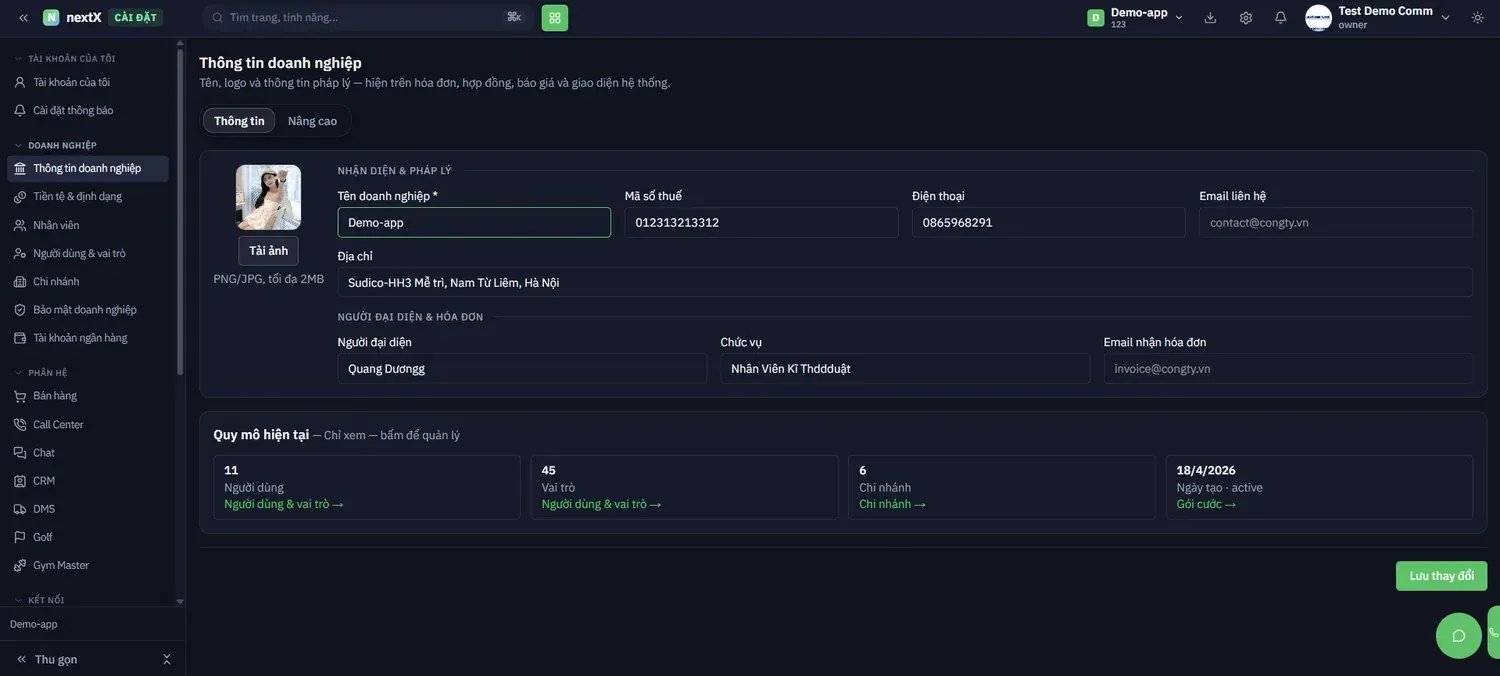The height and width of the screenshot is (676, 1500).
Task: Click the Tải ảnh upload button
Action: (x=268, y=251)
